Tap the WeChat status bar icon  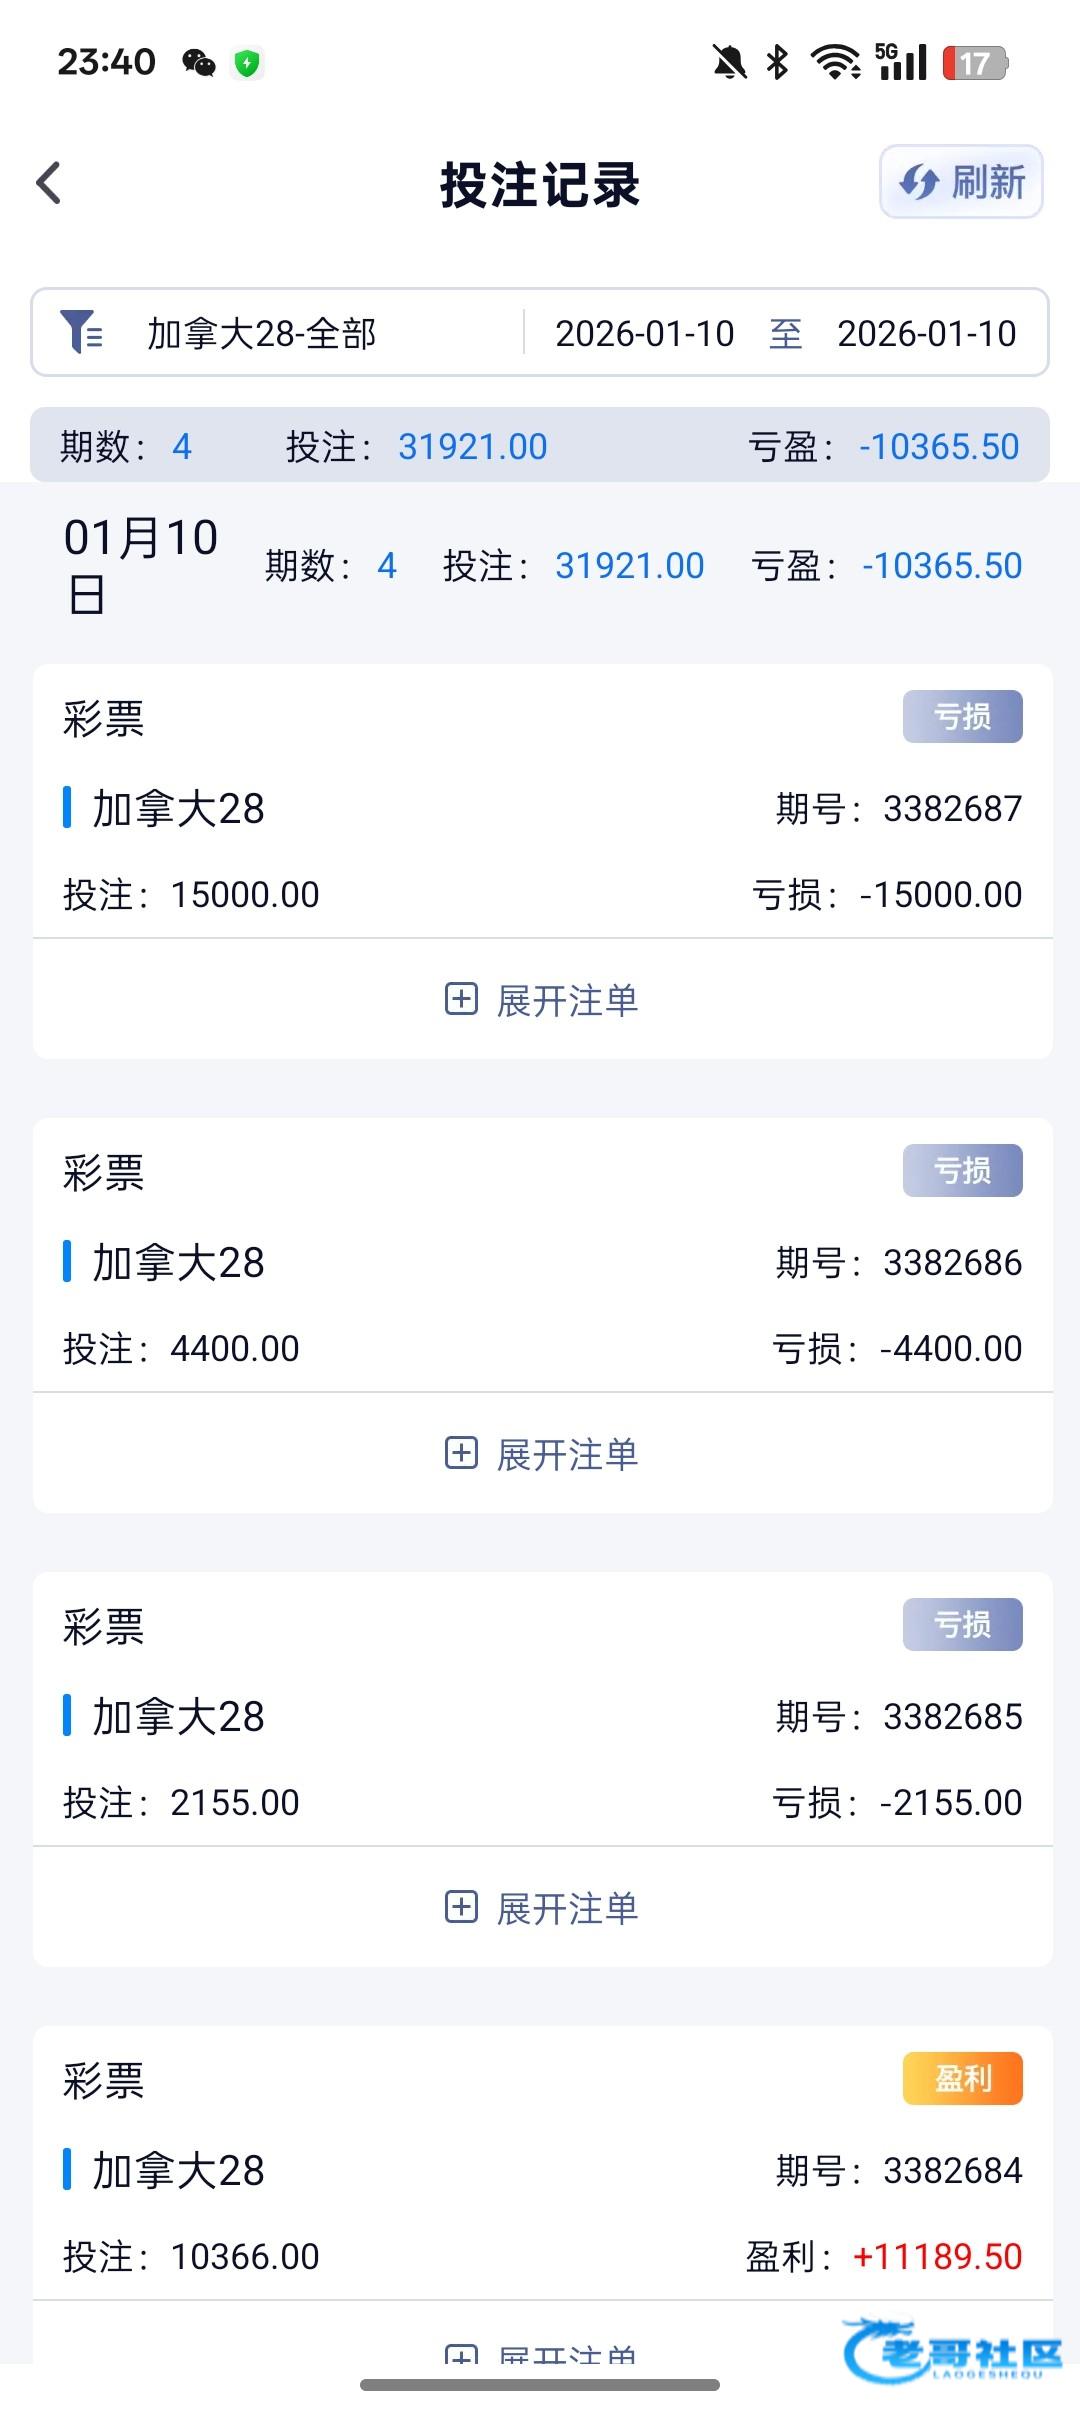tap(199, 63)
